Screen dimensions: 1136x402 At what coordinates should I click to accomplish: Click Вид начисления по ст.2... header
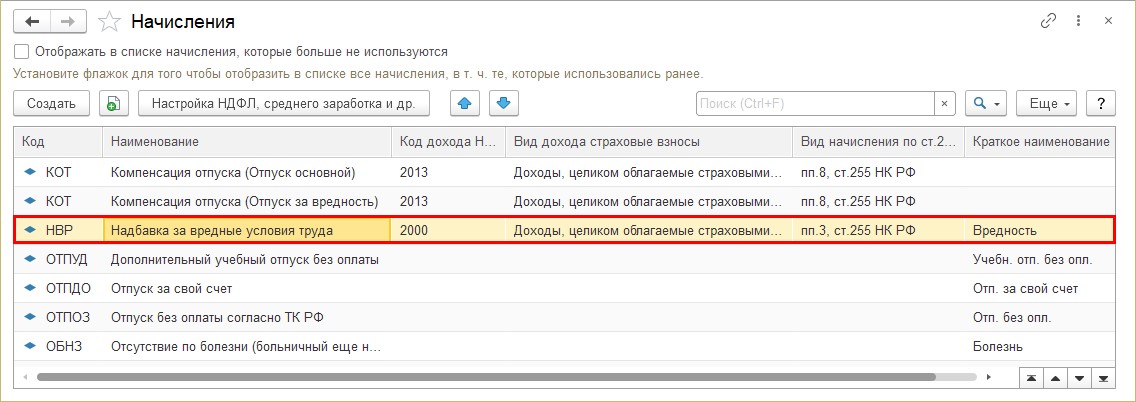coord(879,142)
